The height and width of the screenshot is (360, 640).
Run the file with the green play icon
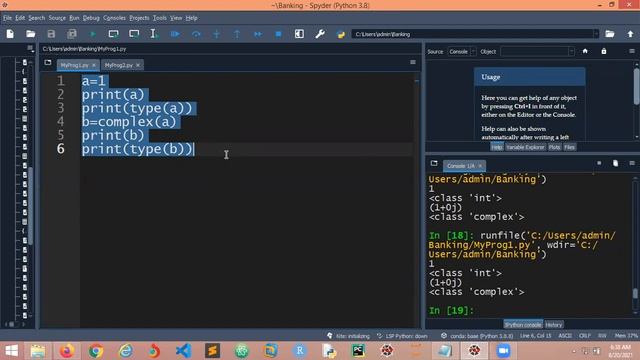93,34
